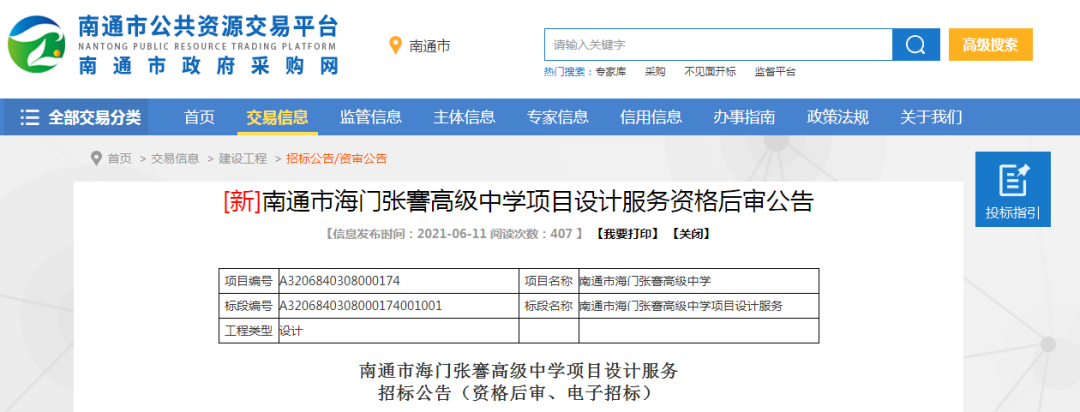Screen dimensions: 1080x412
Task: Click 招标公告/资审公告 breadcrumb link
Action: [337, 158]
